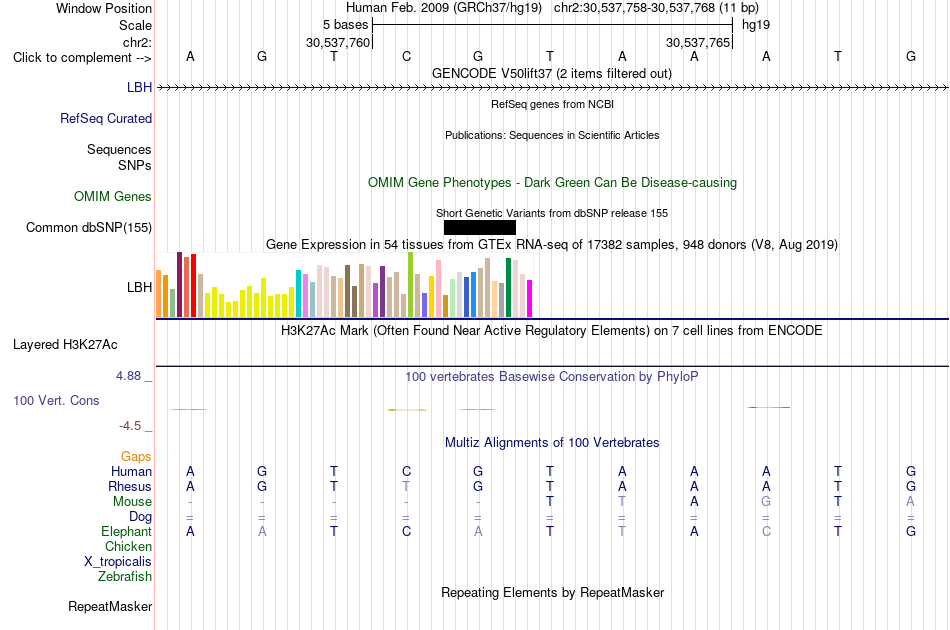Image resolution: width=950 pixels, height=630 pixels.
Task: Click the LBH label beside the GTEx bar chart
Action: pos(139,287)
